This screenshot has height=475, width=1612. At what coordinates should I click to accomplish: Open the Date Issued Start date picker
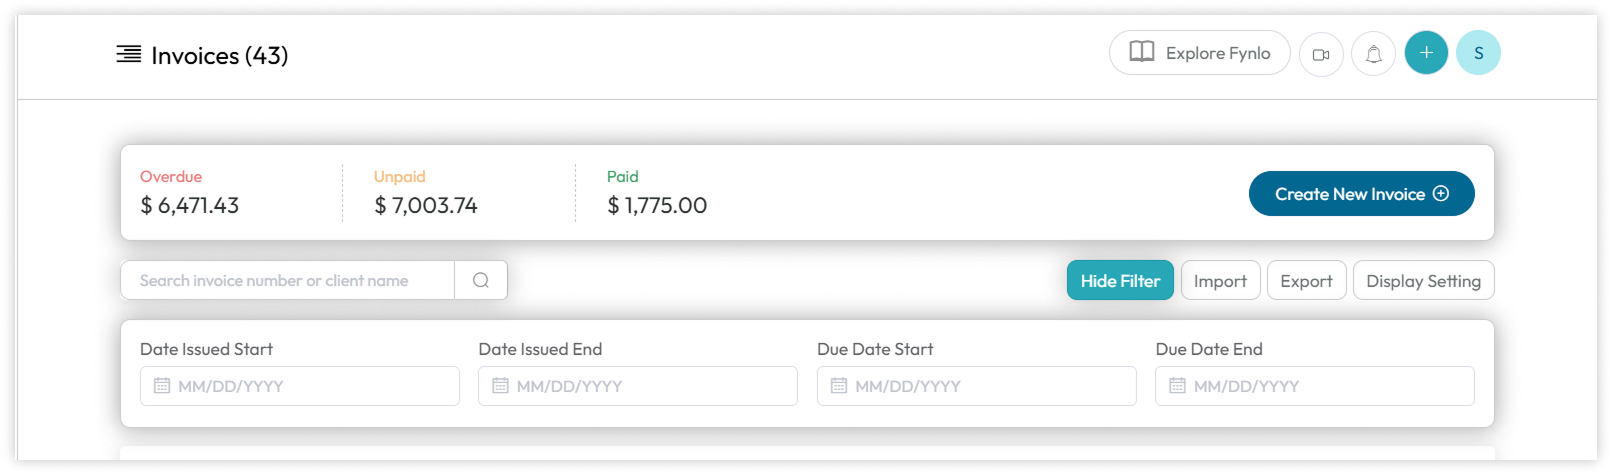300,386
